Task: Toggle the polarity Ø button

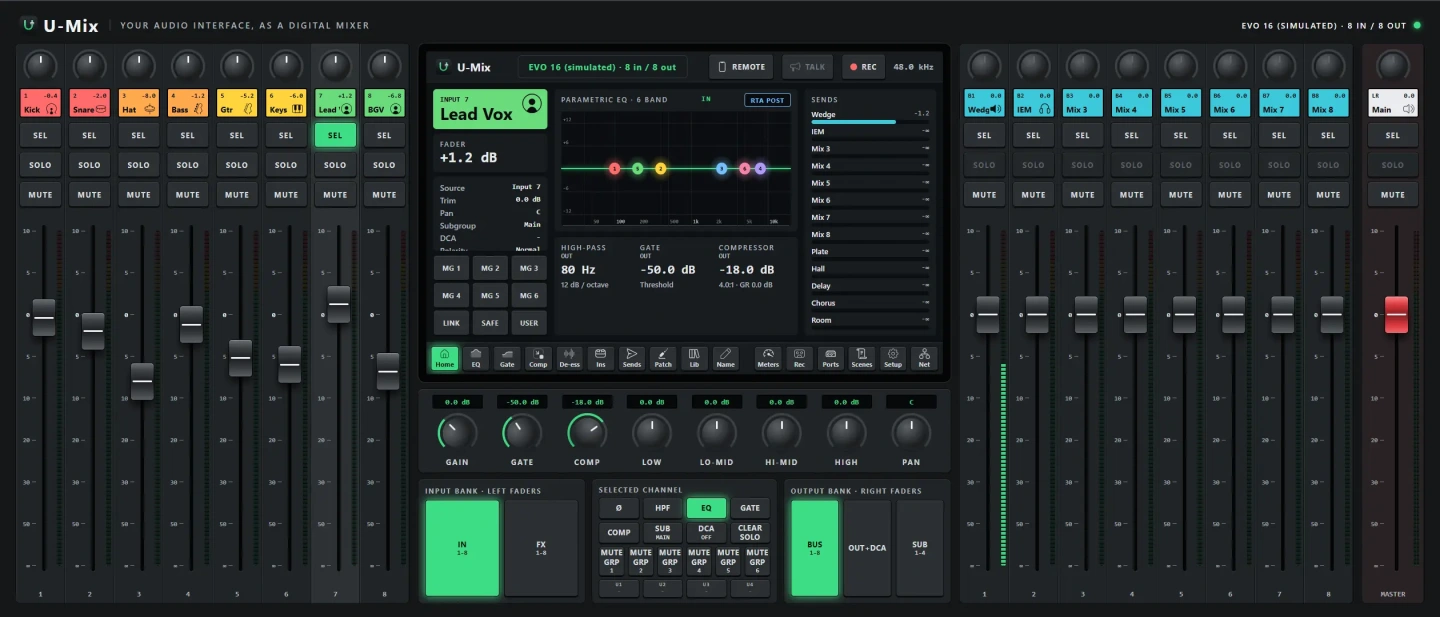Action: [x=619, y=508]
